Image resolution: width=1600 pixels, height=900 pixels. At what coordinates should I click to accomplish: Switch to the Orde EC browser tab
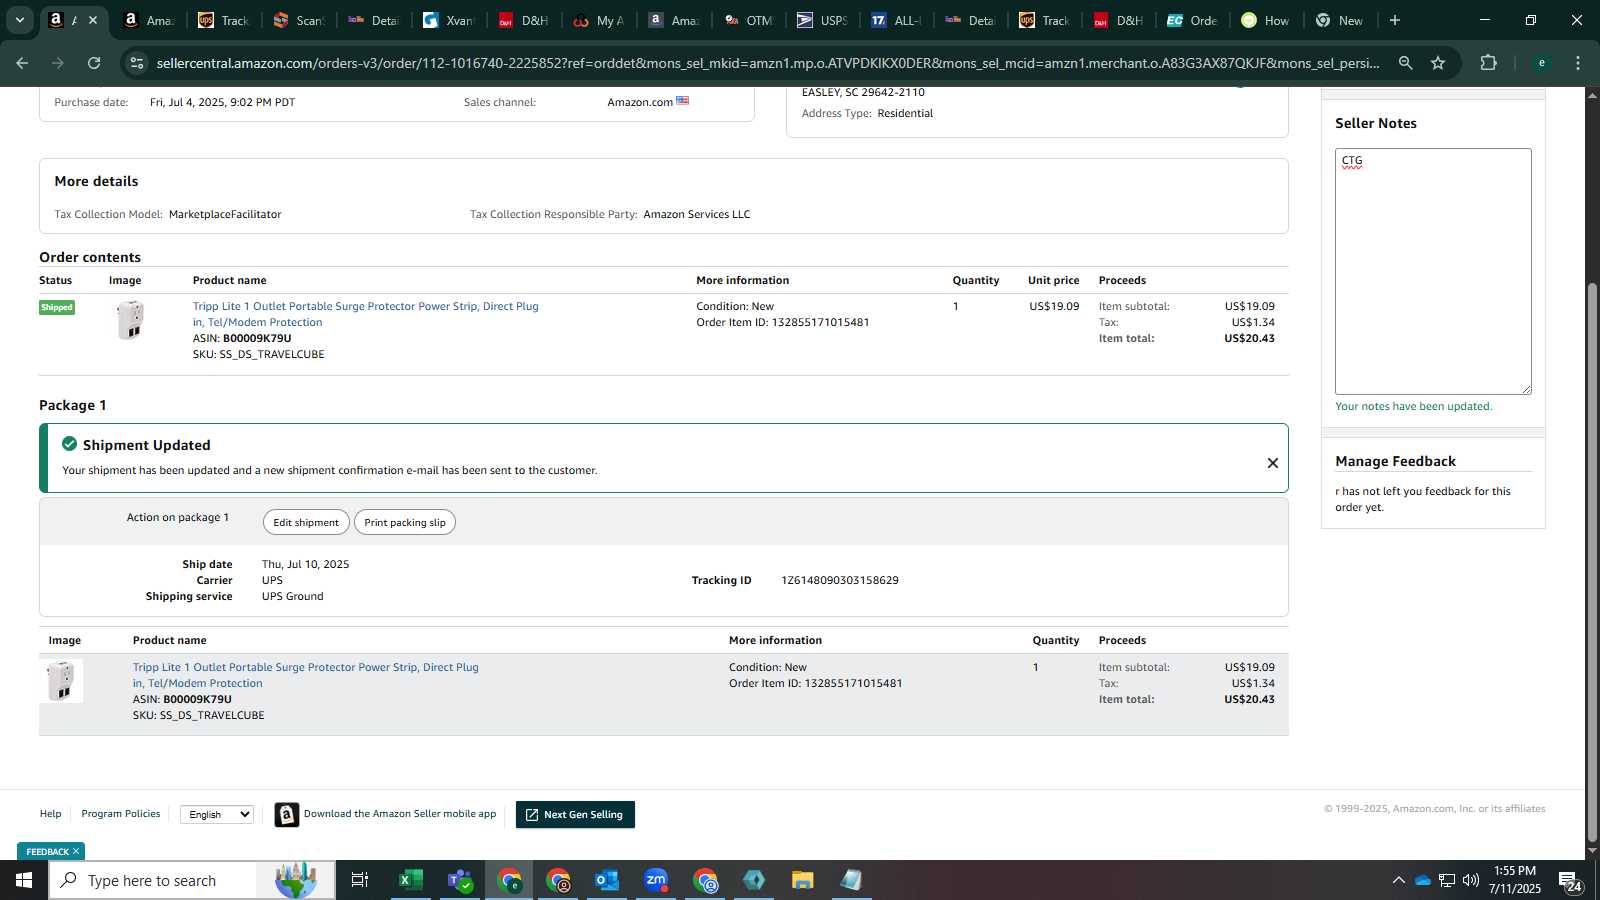[x=1192, y=20]
